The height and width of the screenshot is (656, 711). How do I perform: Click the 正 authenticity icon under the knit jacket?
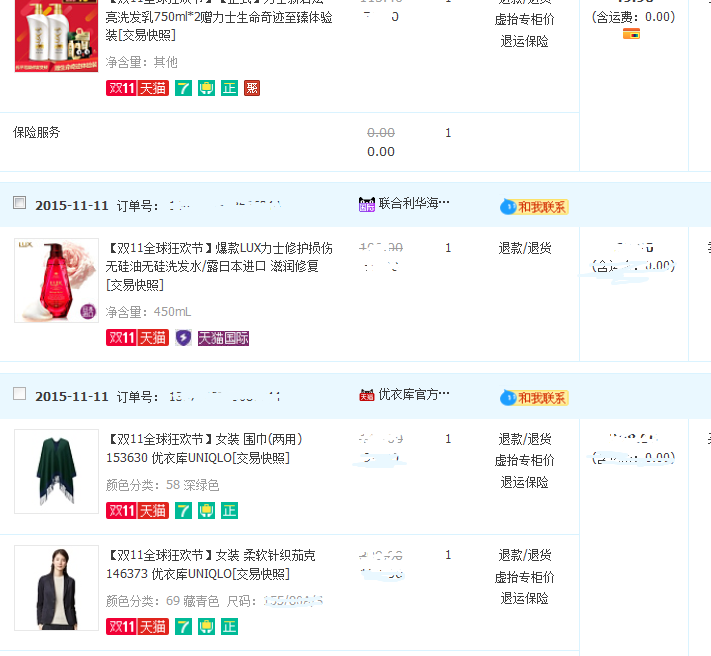tap(229, 627)
